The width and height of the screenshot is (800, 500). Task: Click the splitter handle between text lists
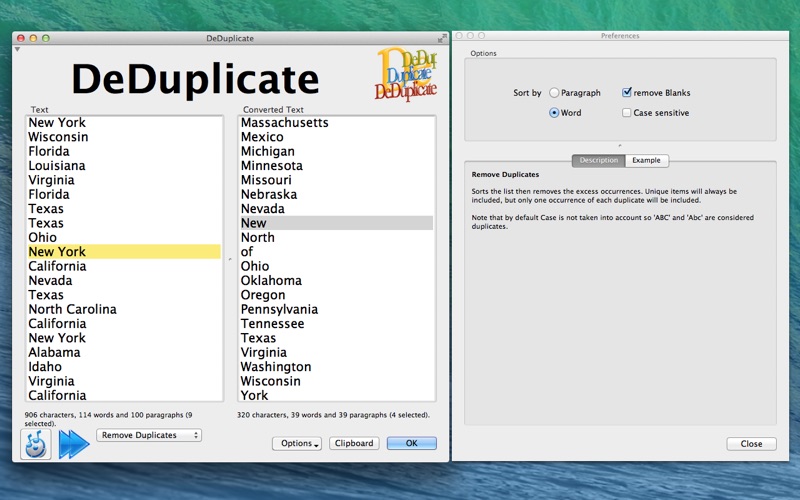coord(230,259)
